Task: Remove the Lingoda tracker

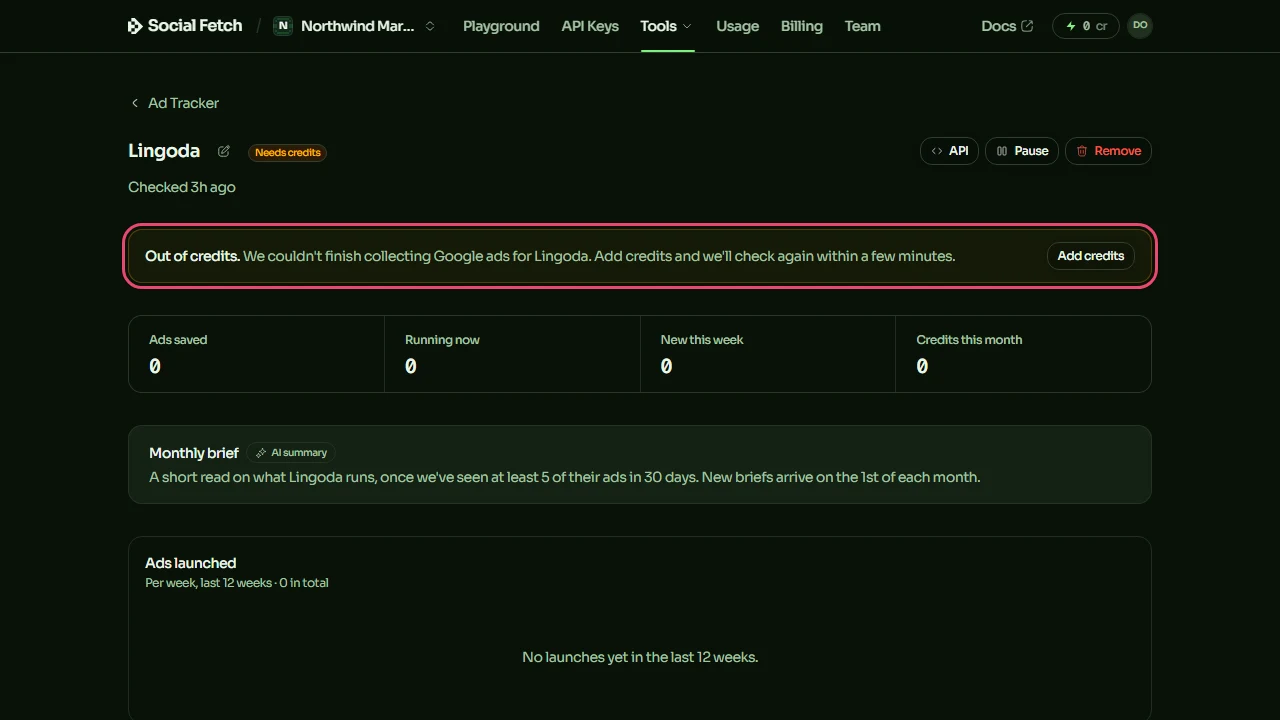Action: (1108, 151)
